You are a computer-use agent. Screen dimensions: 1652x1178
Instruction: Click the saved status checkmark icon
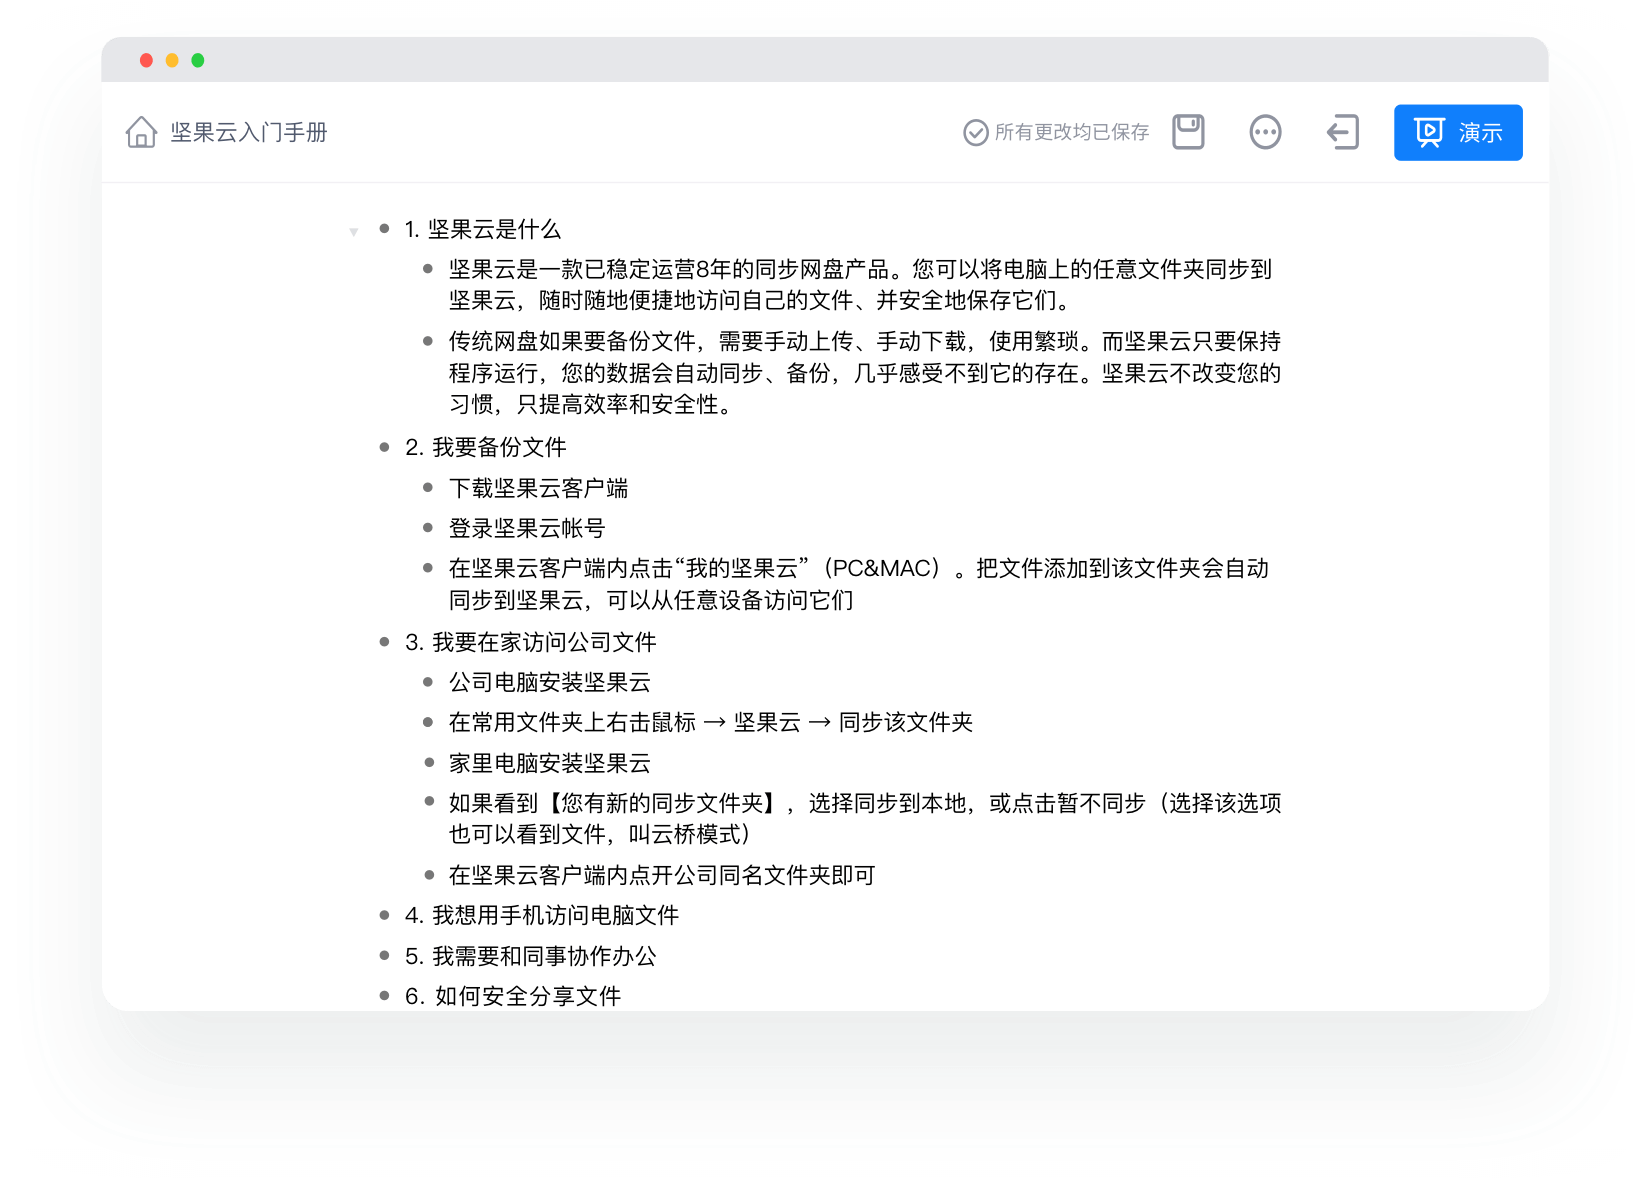click(975, 132)
